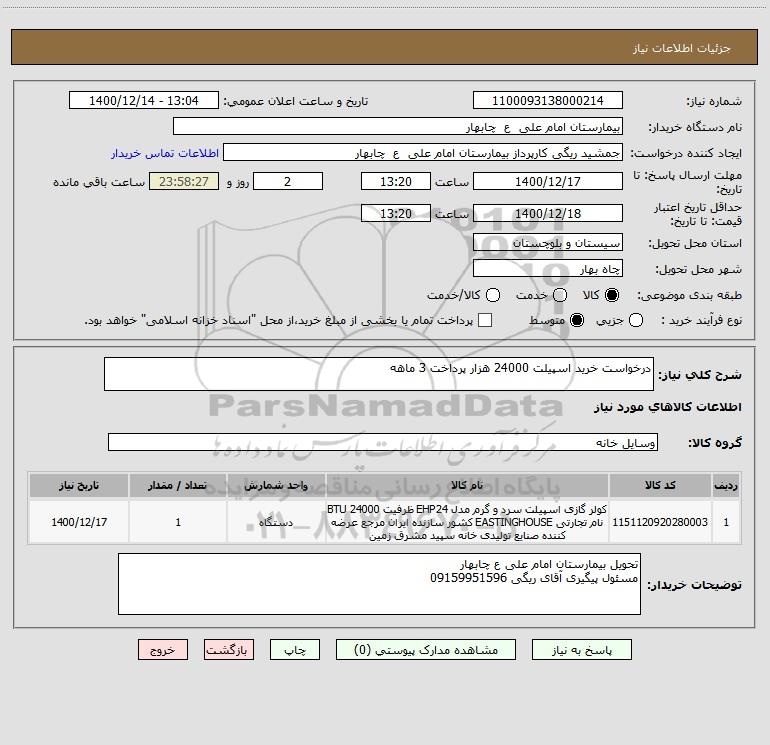Click the واحد شمارش column header

point(276,485)
